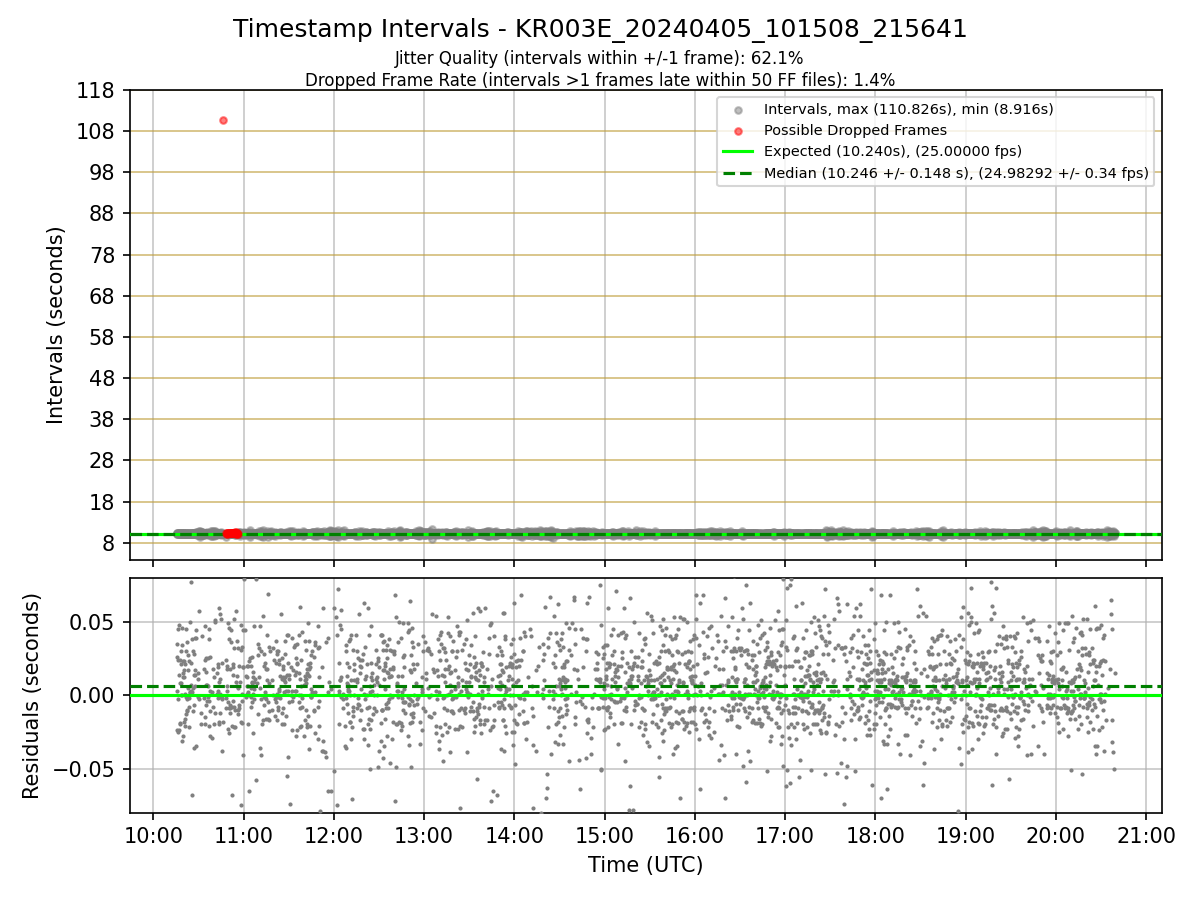The image size is (1200, 900).
Task: Click the 58 tick label on the intervals axis
Action: click(x=104, y=337)
